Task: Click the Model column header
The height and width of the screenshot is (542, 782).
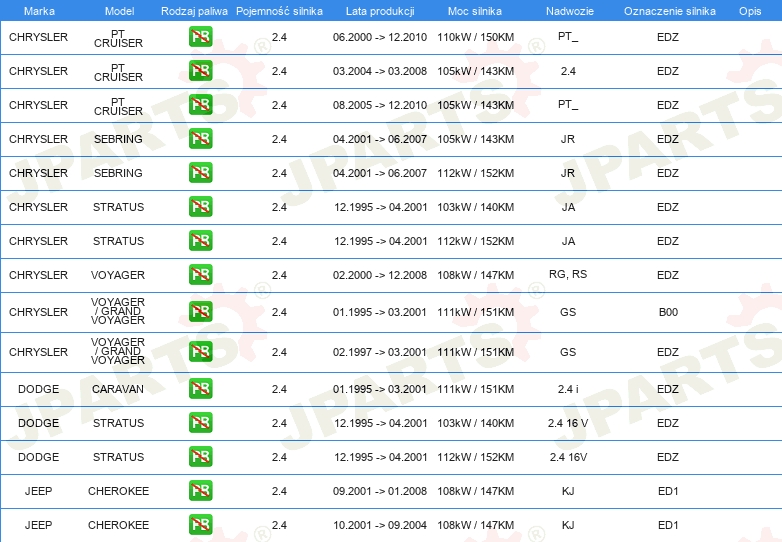Action: [x=120, y=11]
